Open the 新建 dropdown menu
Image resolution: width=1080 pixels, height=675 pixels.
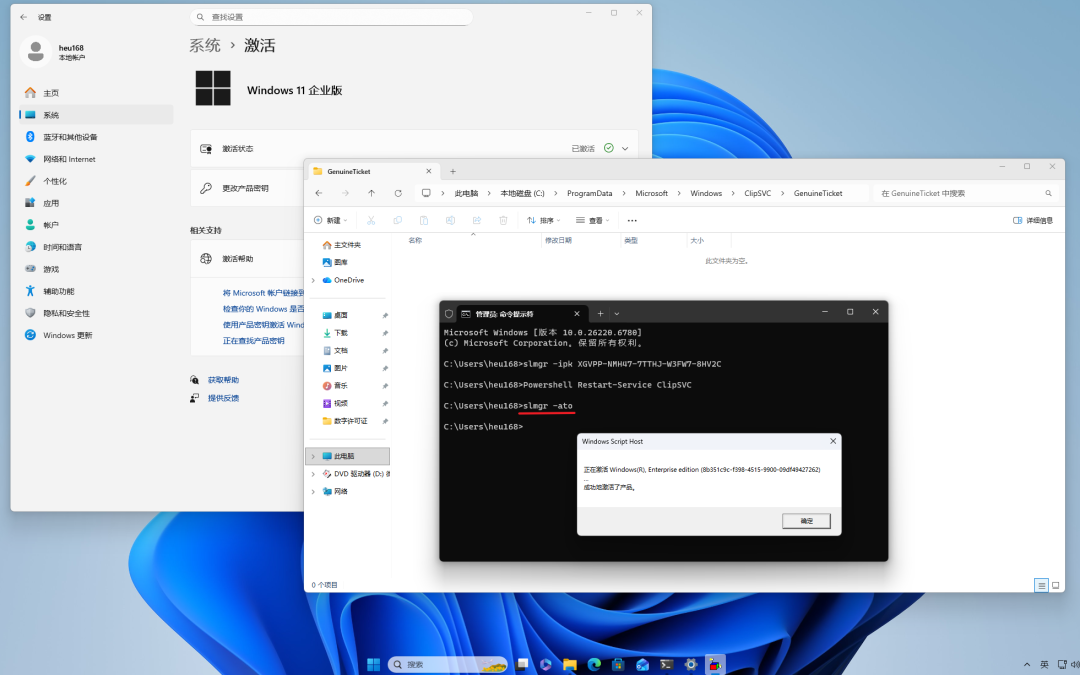[x=331, y=220]
